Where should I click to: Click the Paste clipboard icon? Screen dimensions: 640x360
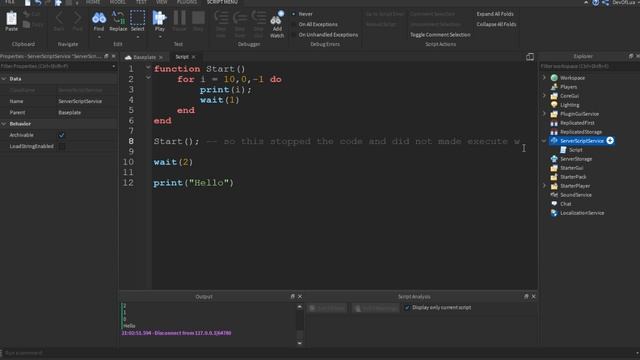11,18
